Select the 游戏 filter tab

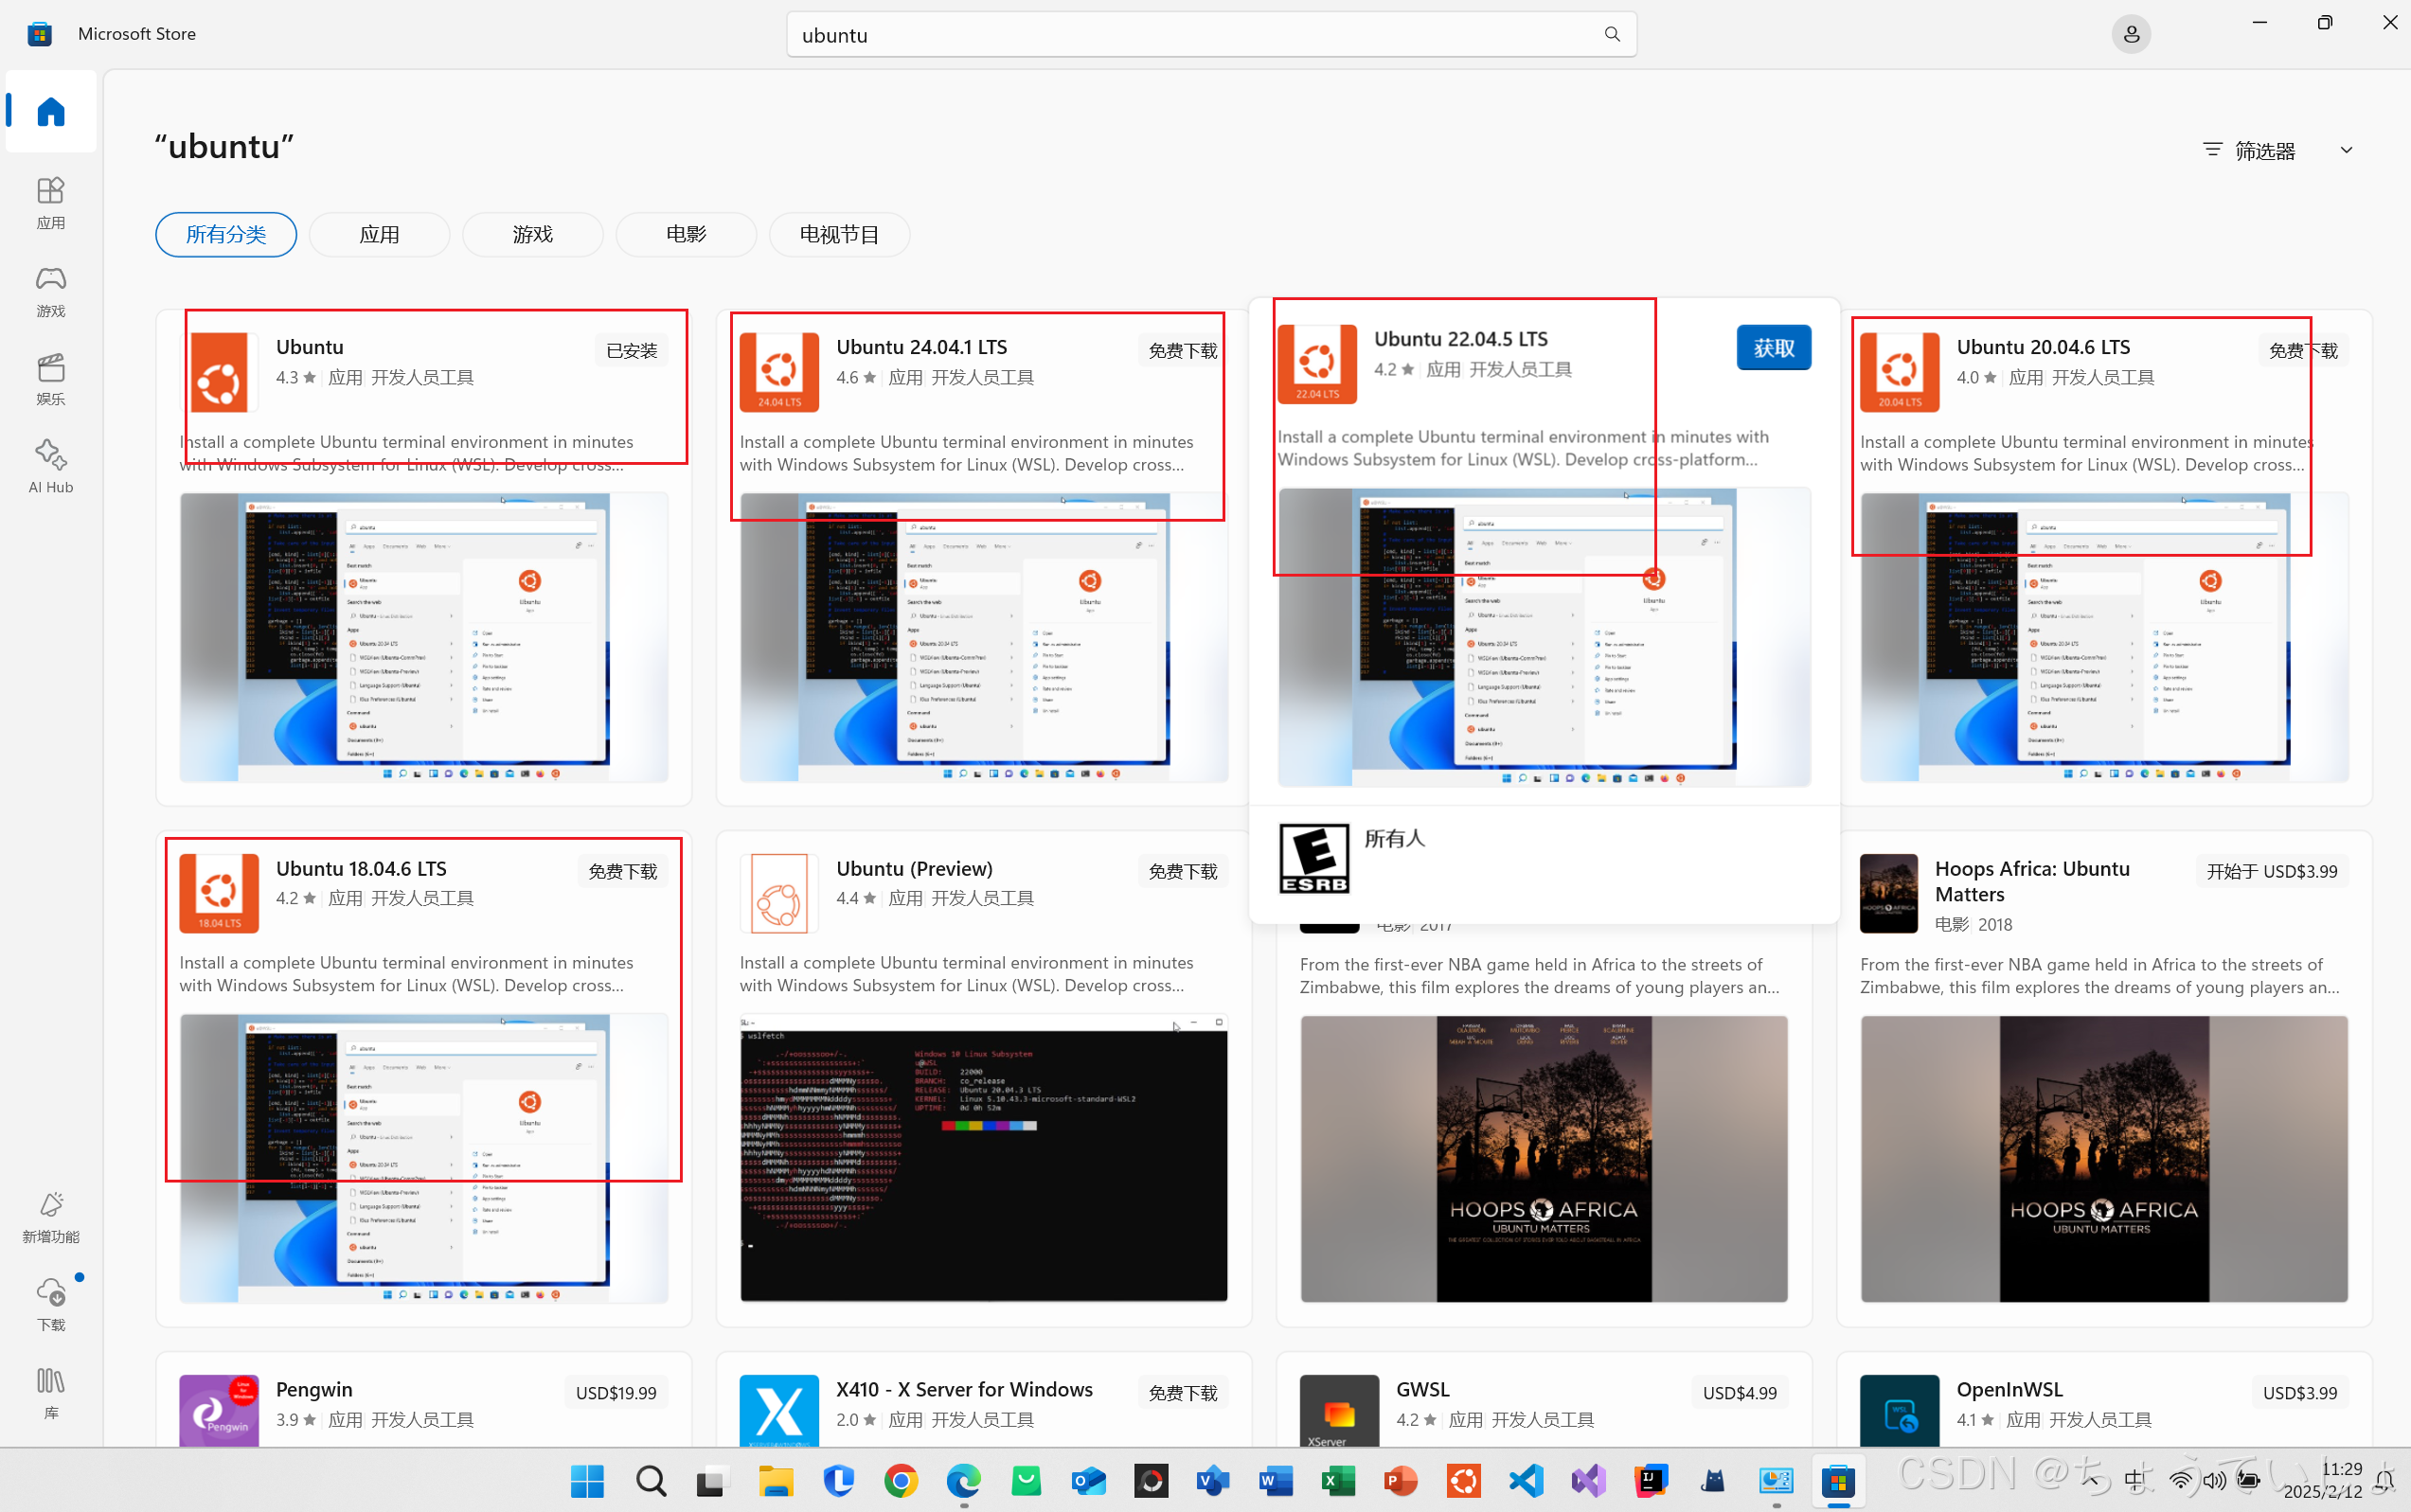click(x=533, y=234)
